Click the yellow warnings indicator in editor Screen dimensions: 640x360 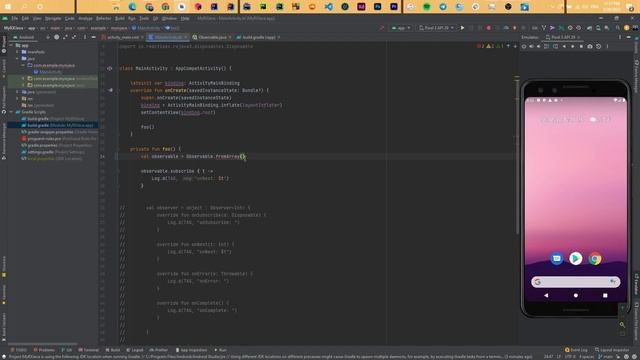[490, 46]
